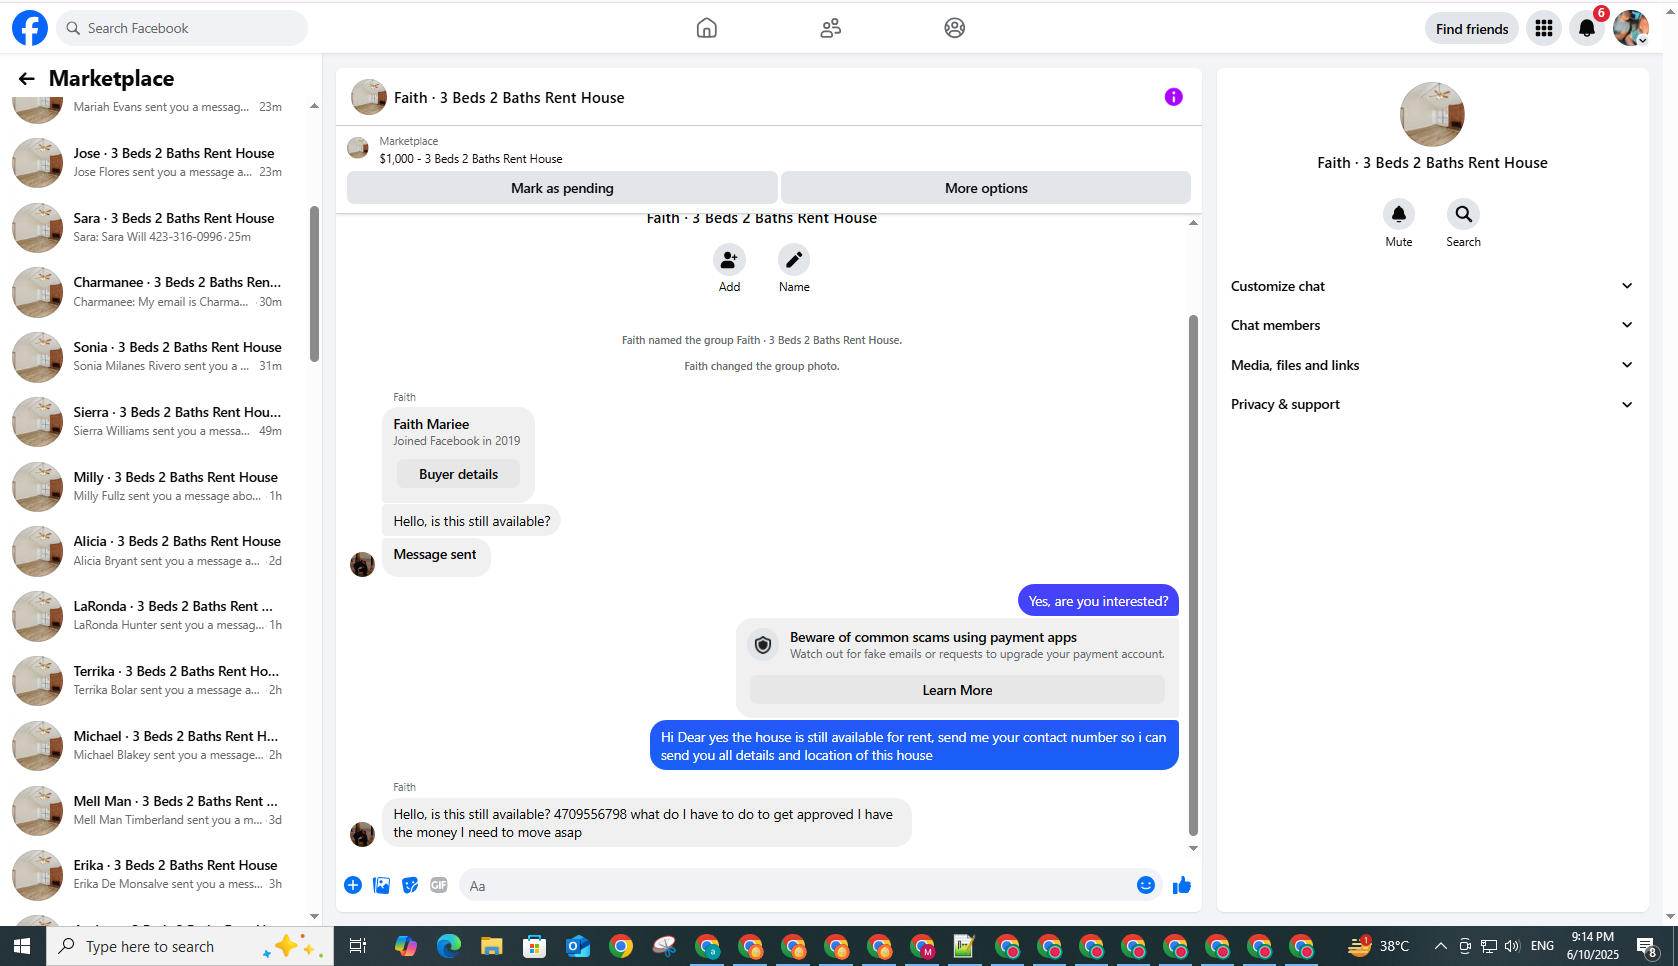Choose a GIF in the composer

(439, 885)
